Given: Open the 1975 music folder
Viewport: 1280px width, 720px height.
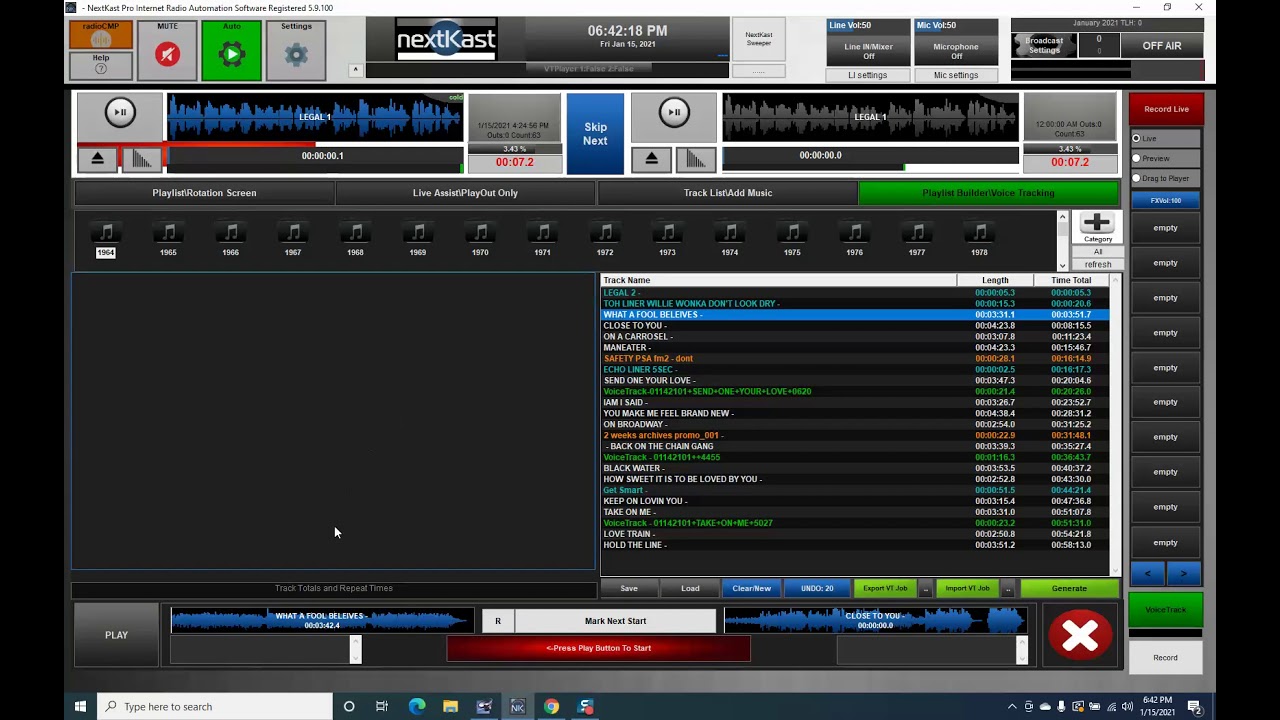Looking at the screenshot, I should pos(792,240).
